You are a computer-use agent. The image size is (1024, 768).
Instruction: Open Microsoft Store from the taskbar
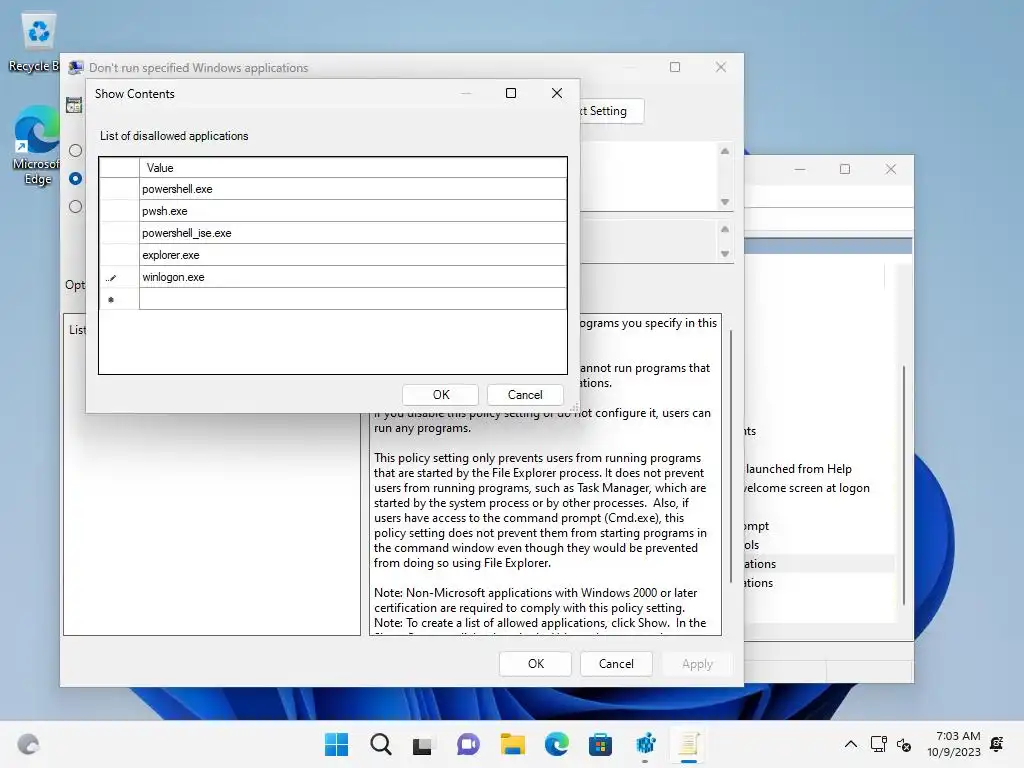[600, 744]
